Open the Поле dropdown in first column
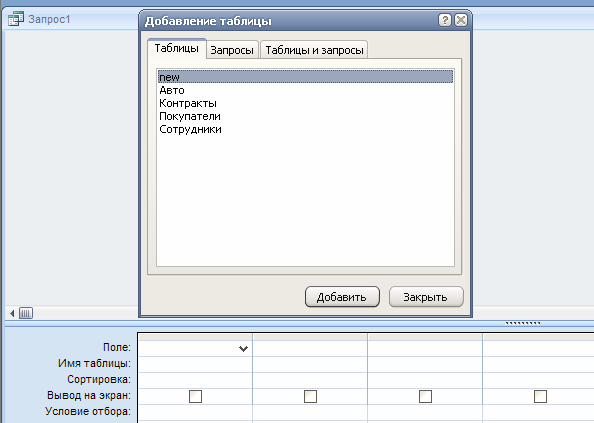 click(243, 348)
